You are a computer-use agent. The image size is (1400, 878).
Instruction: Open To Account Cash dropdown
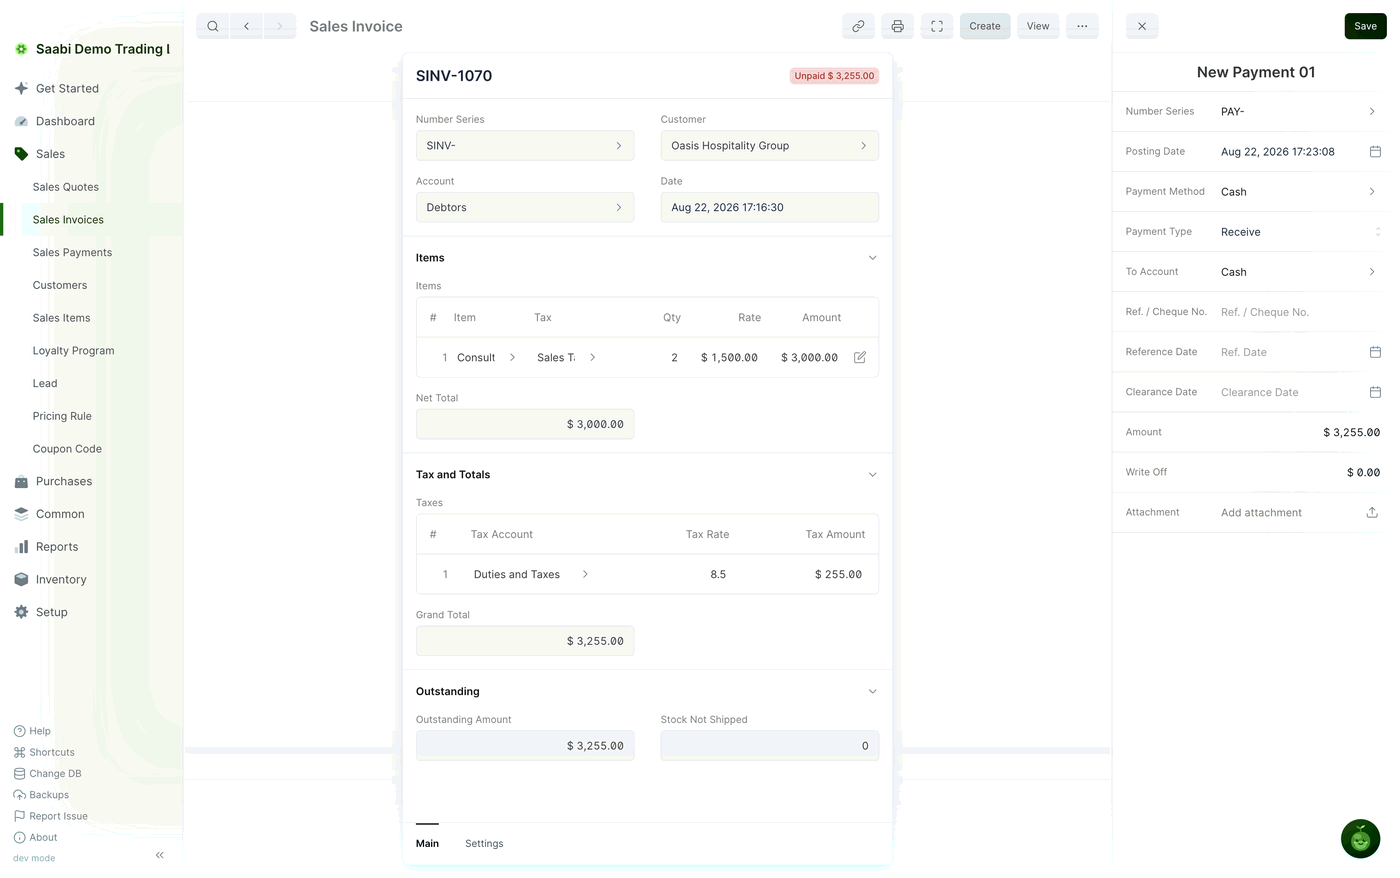point(1298,272)
